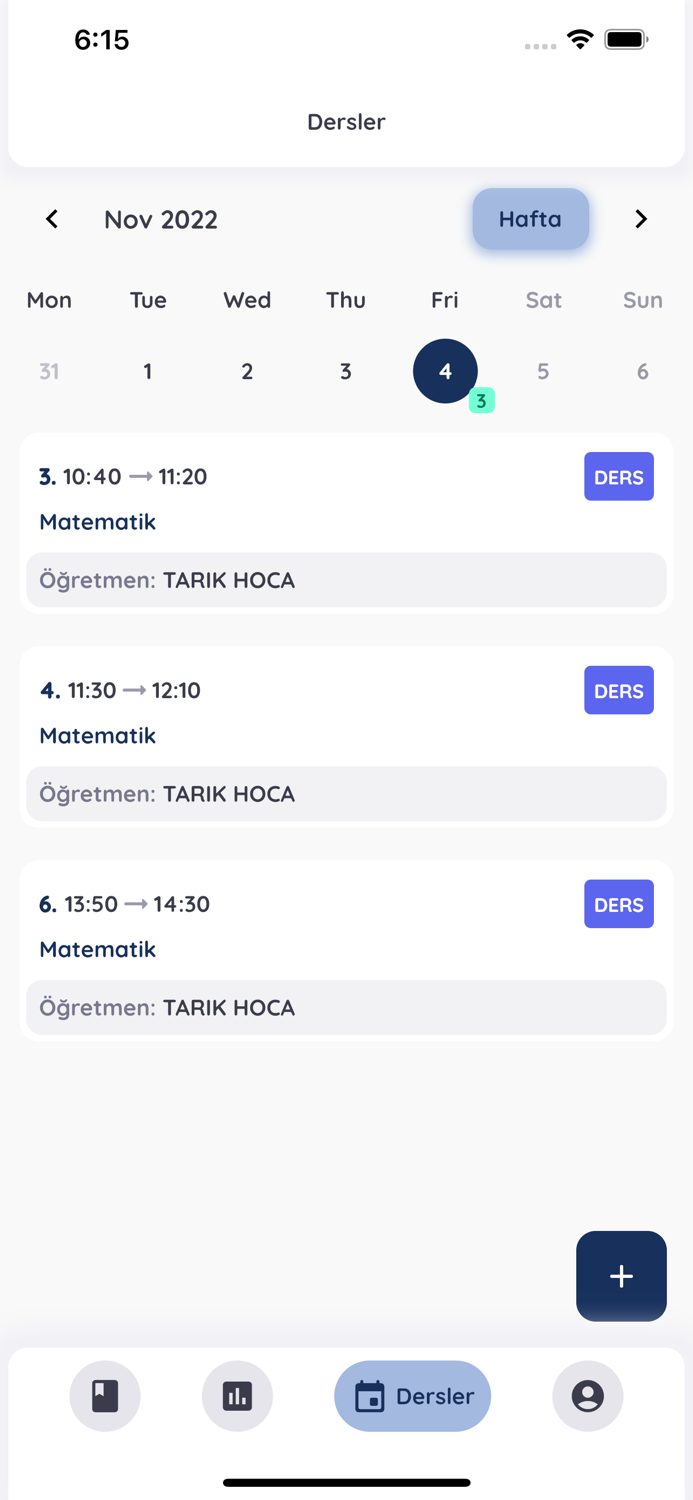This screenshot has width=693, height=1500.
Task: Toggle the Hafta week view button
Action: click(x=530, y=219)
